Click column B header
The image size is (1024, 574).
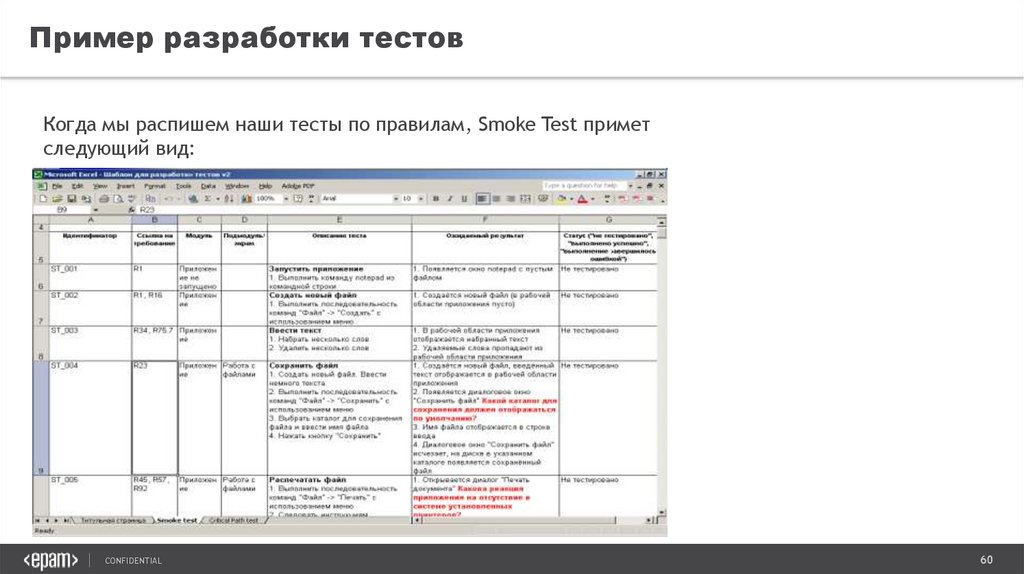[x=155, y=221]
